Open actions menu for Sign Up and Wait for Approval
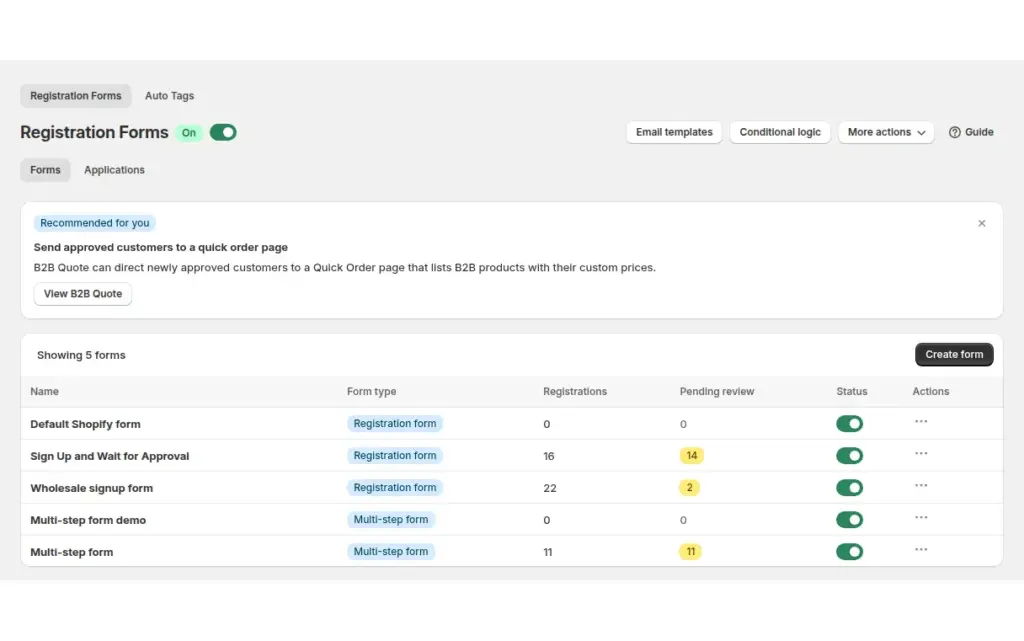Viewport: 1024px width, 641px height. 921,454
